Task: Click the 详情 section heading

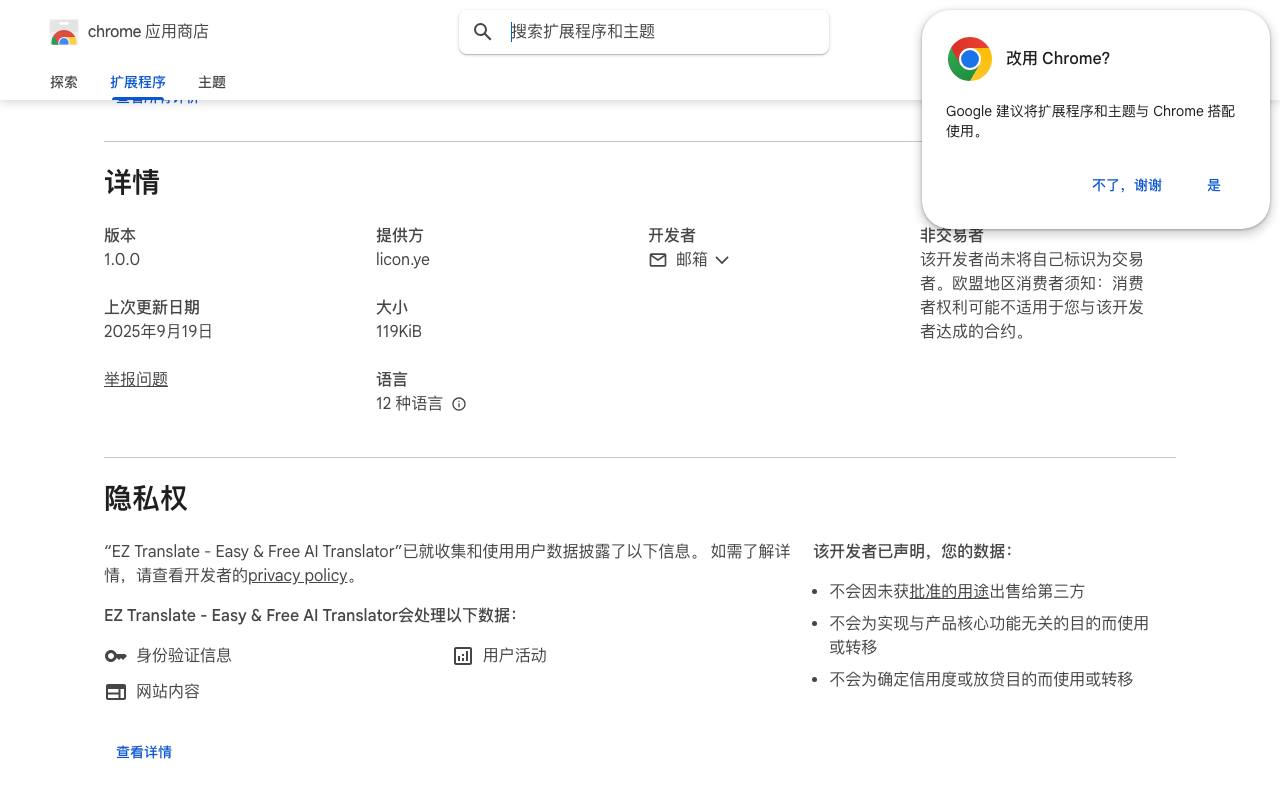Action: (x=132, y=183)
